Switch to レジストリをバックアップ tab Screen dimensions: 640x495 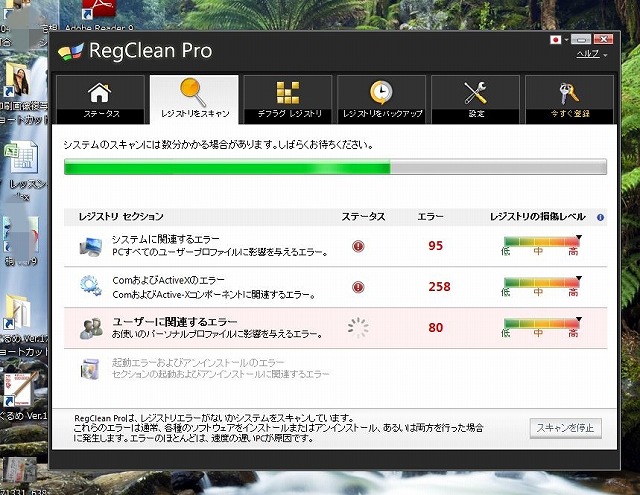coord(382,99)
